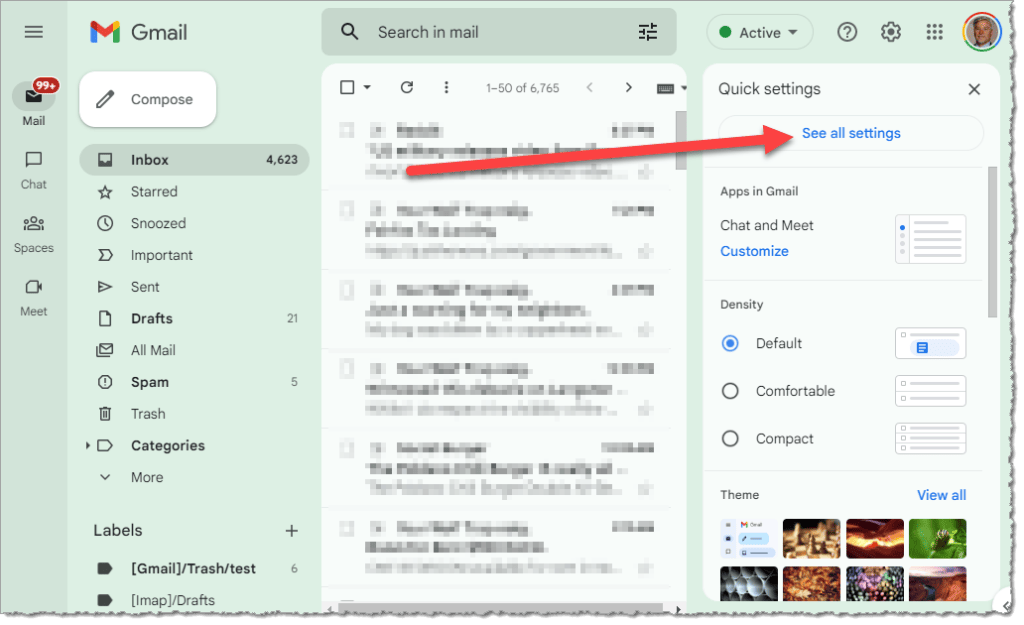Viewport: 1024px width, 625px height.
Task: Click the Customize link under Chat and Meet
Action: 754,251
